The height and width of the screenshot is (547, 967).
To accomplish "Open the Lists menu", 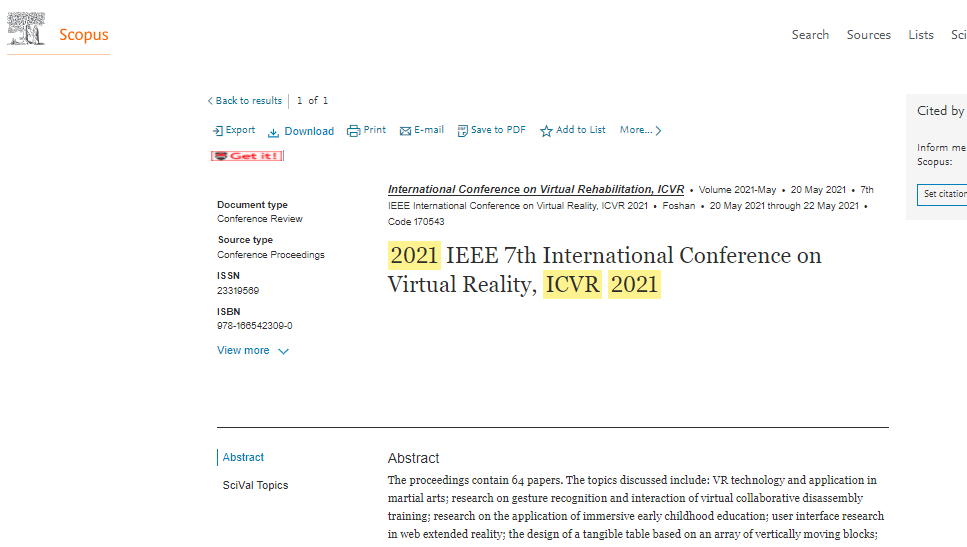I will click(921, 35).
